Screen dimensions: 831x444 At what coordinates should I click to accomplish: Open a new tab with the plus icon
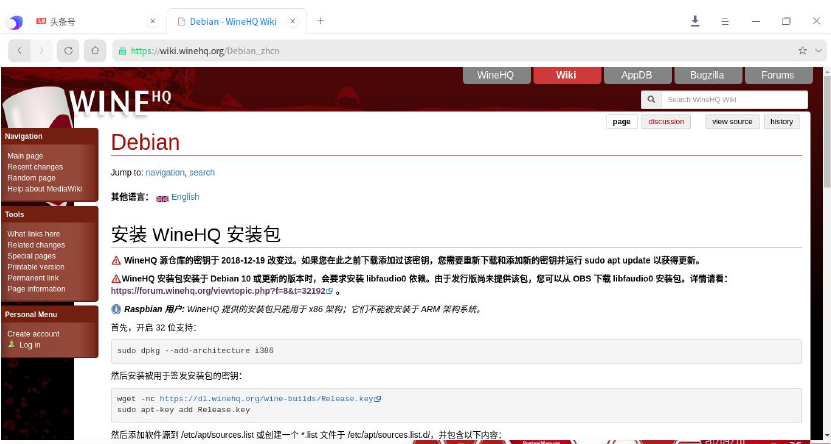(320, 21)
